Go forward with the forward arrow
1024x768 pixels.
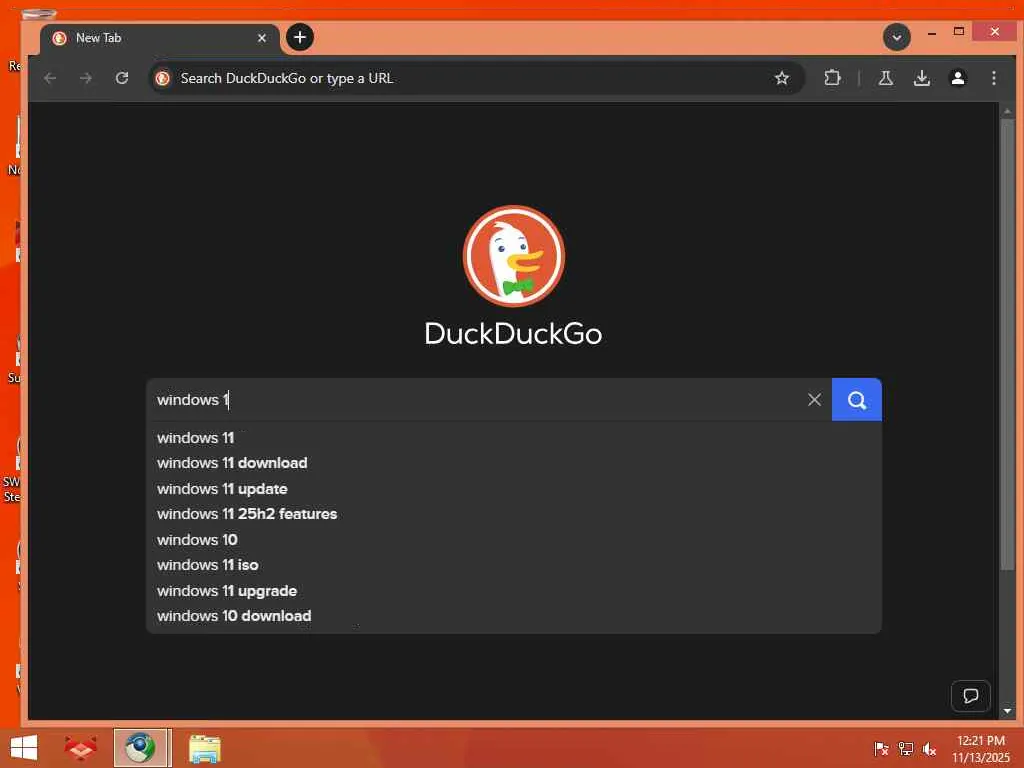coord(86,78)
